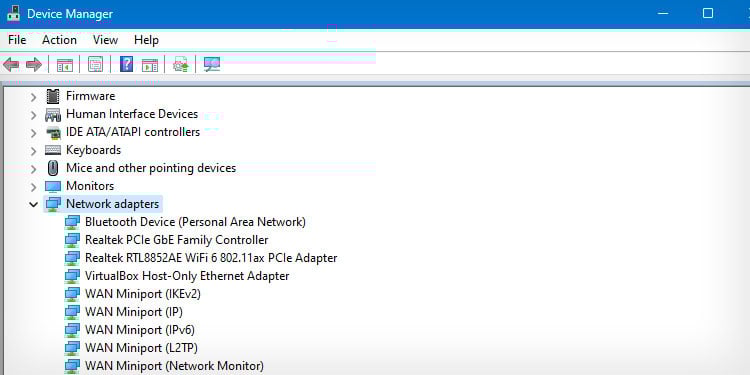Toggle the Show/Hide Action Pane icon

150,65
